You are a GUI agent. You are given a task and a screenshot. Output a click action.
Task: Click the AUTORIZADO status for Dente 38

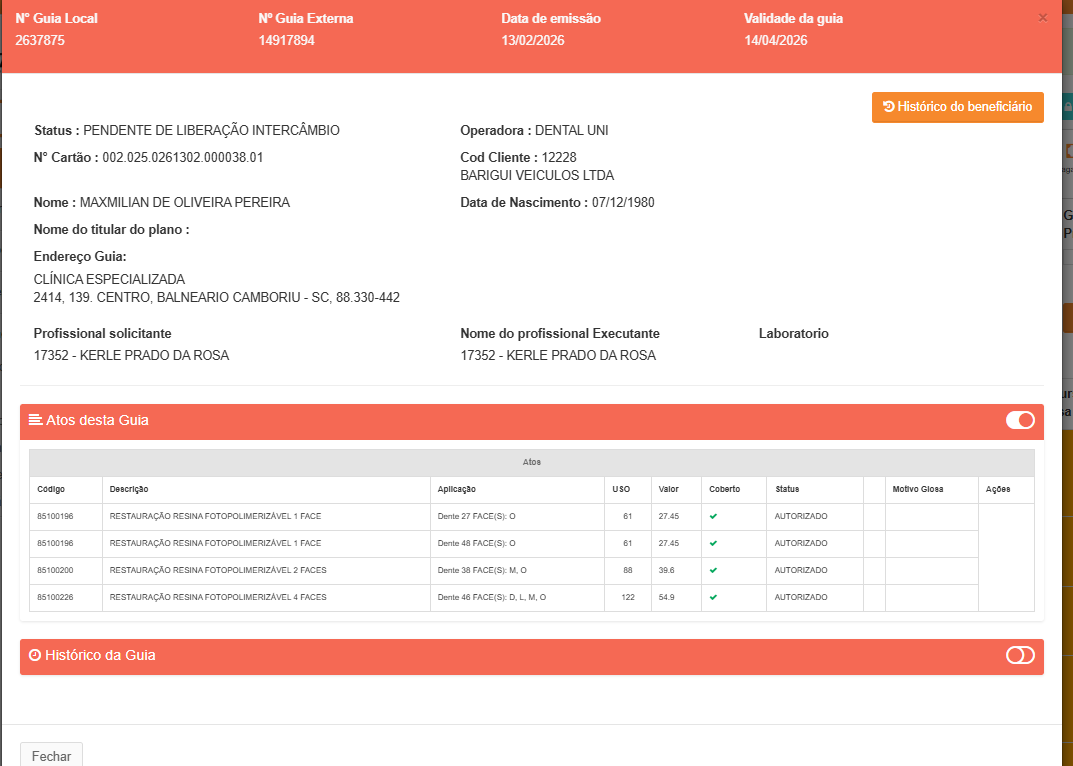pyautogui.click(x=801, y=570)
